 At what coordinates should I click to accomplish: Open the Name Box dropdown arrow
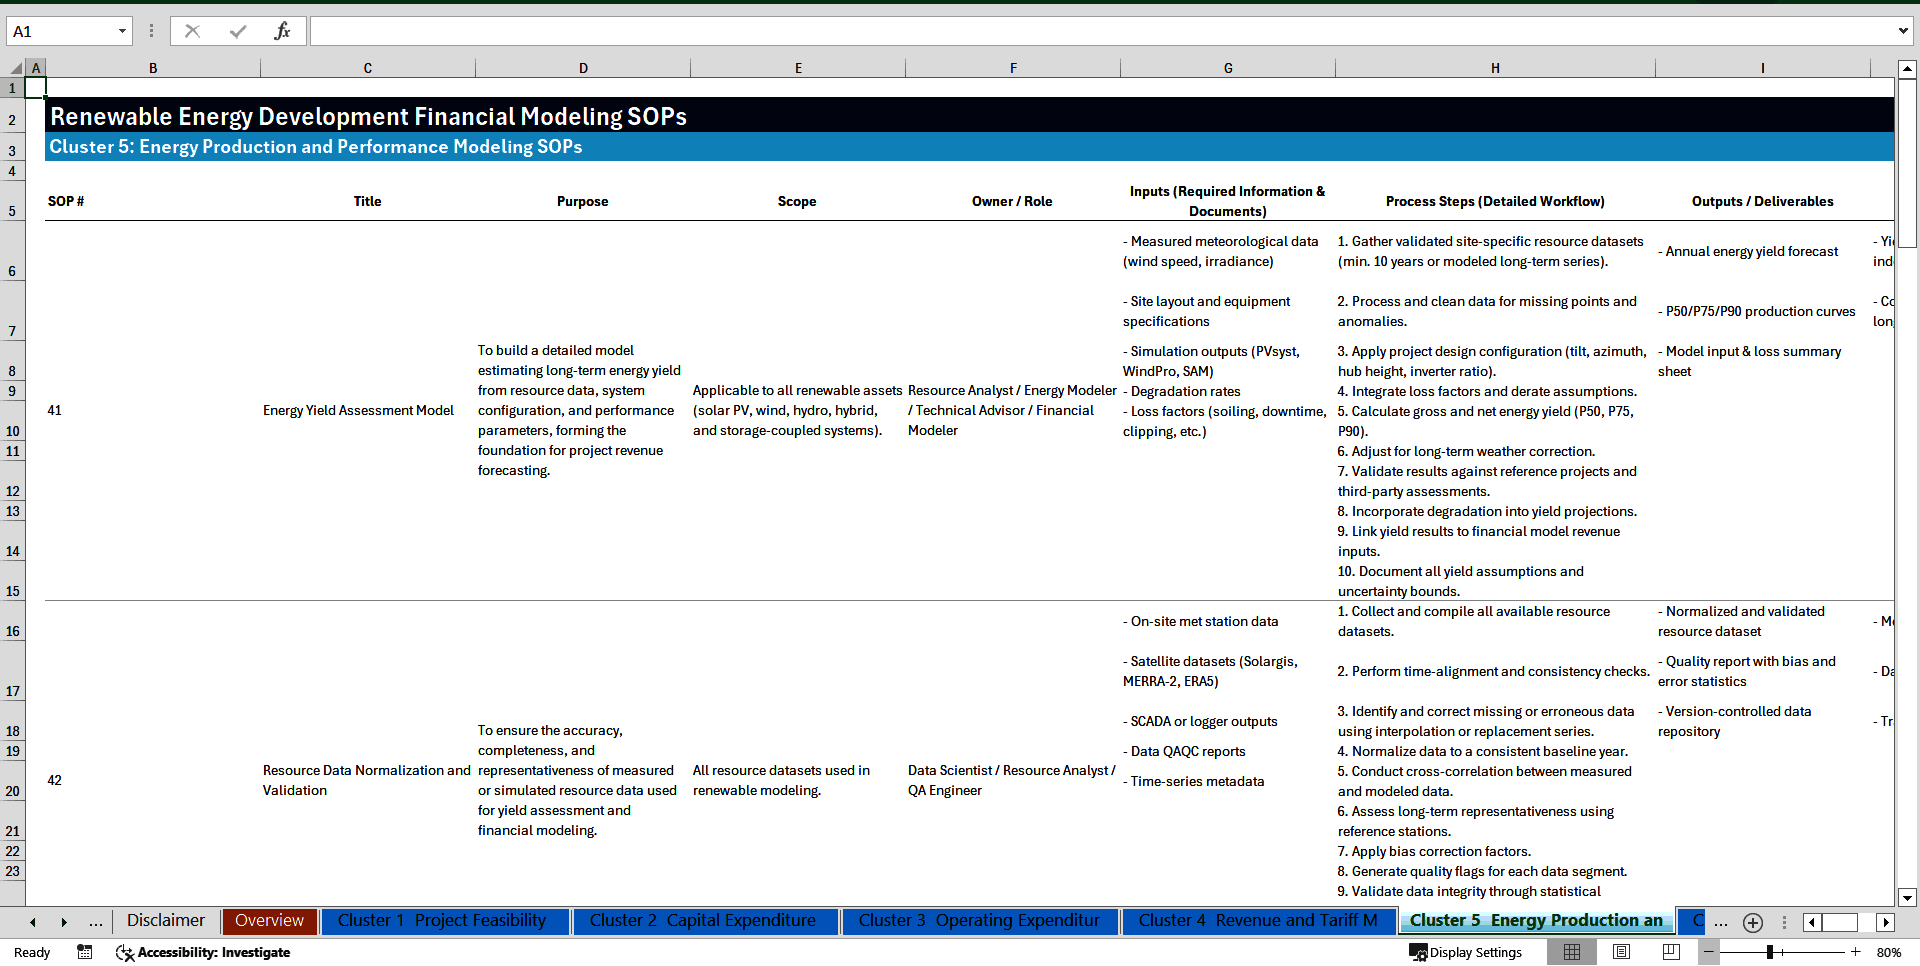pos(124,30)
